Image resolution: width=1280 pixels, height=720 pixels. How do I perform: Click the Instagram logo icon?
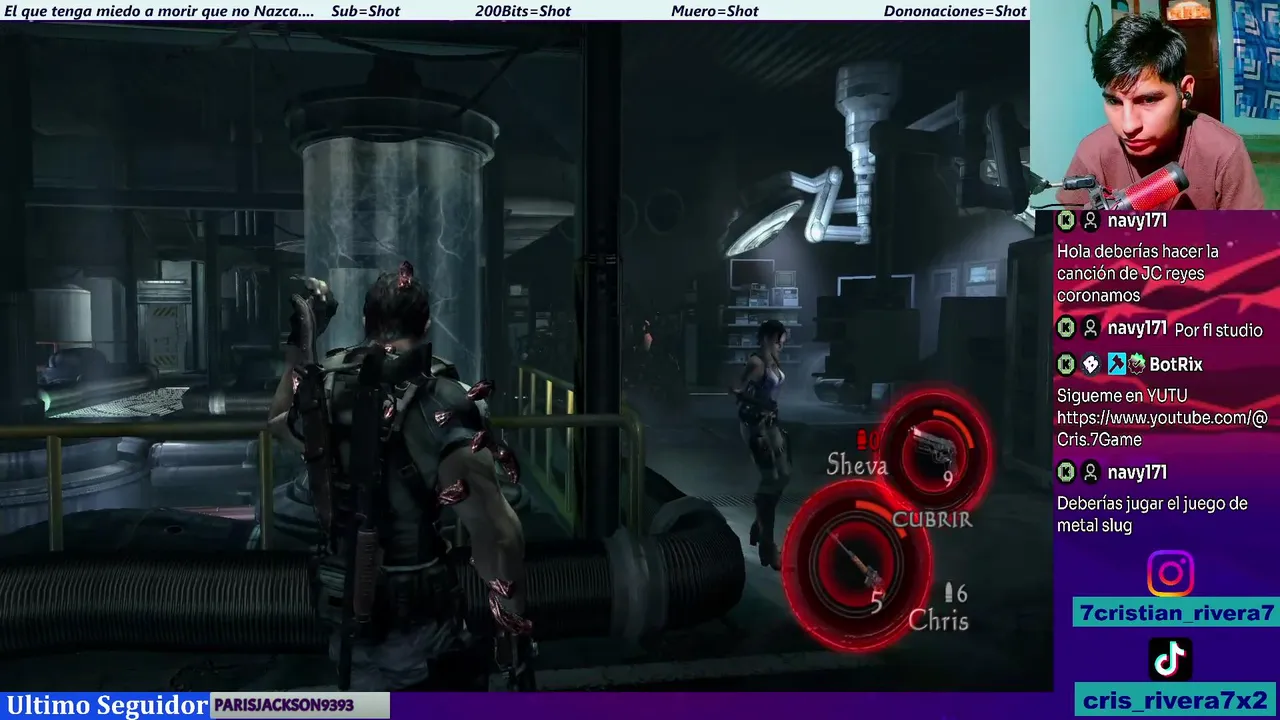pyautogui.click(x=1170, y=574)
